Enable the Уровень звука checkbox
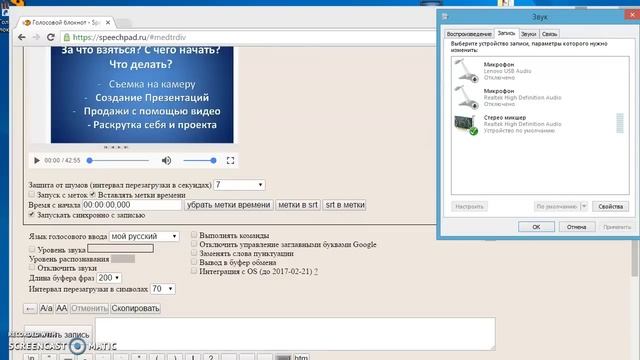640x360 pixels. click(32, 249)
